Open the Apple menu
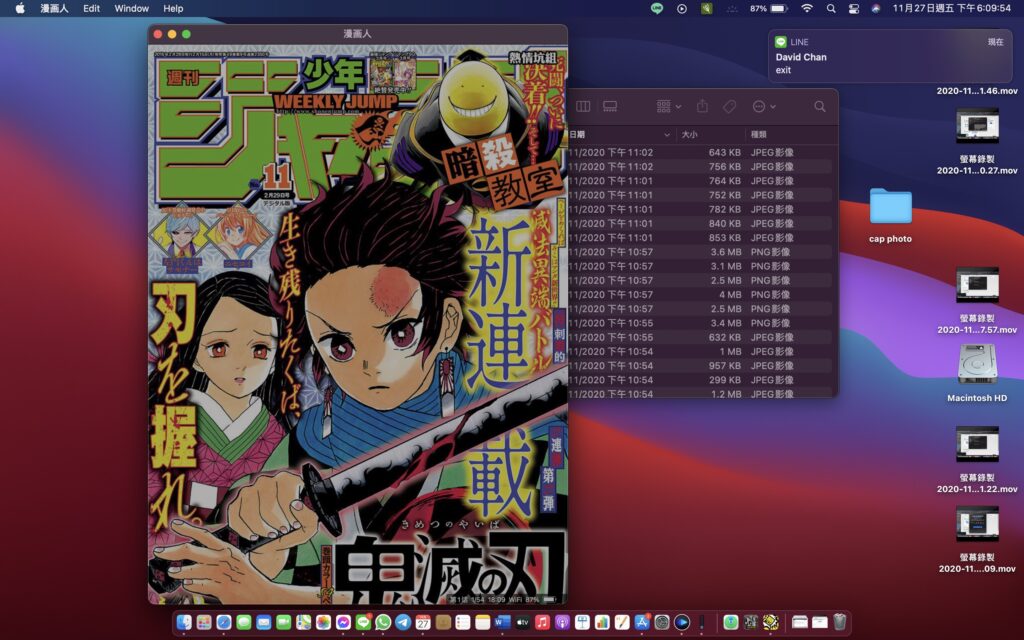Image resolution: width=1024 pixels, height=640 pixels. [20, 8]
